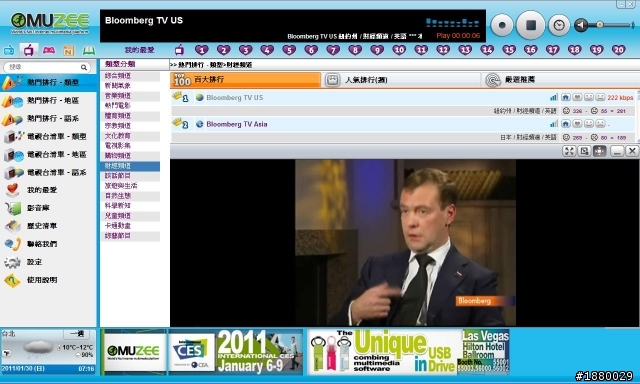
Task: Click the small TV icon before favorite hearts
Action: pos(179,50)
